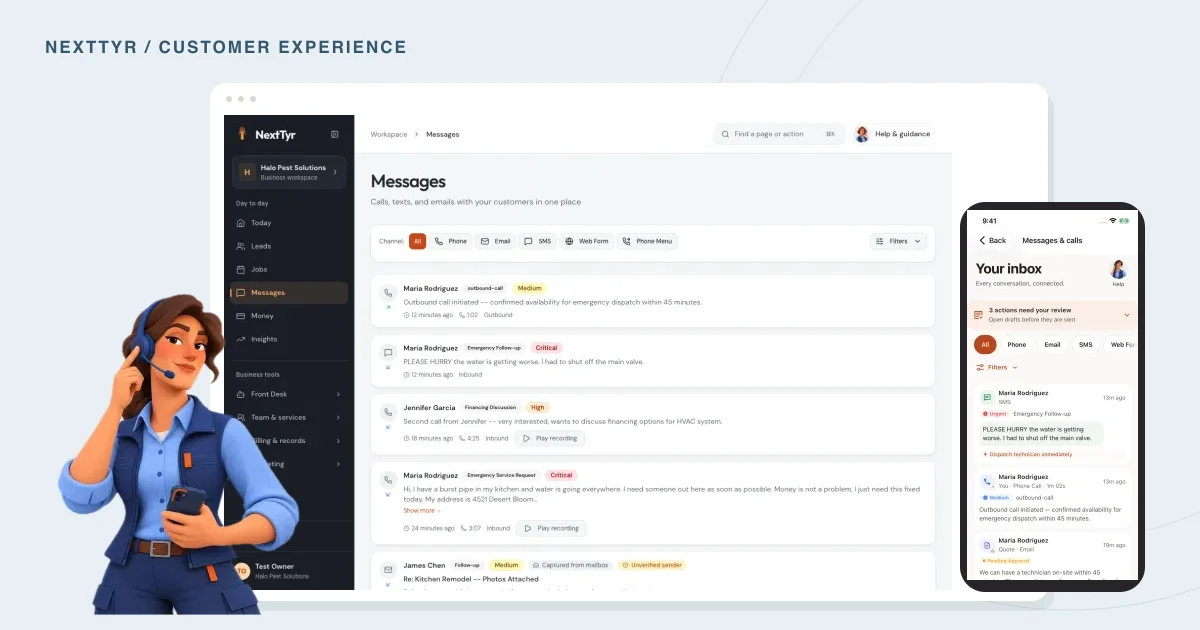Filter messages by Web Form channel

tap(587, 241)
